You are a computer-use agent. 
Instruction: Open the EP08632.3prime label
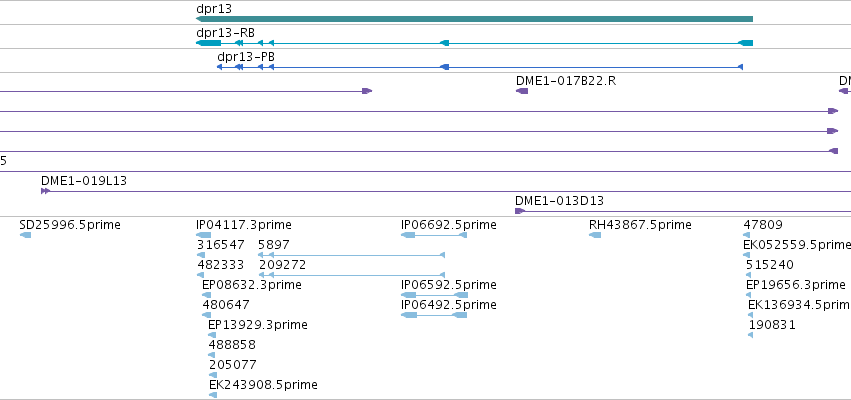(x=252, y=285)
